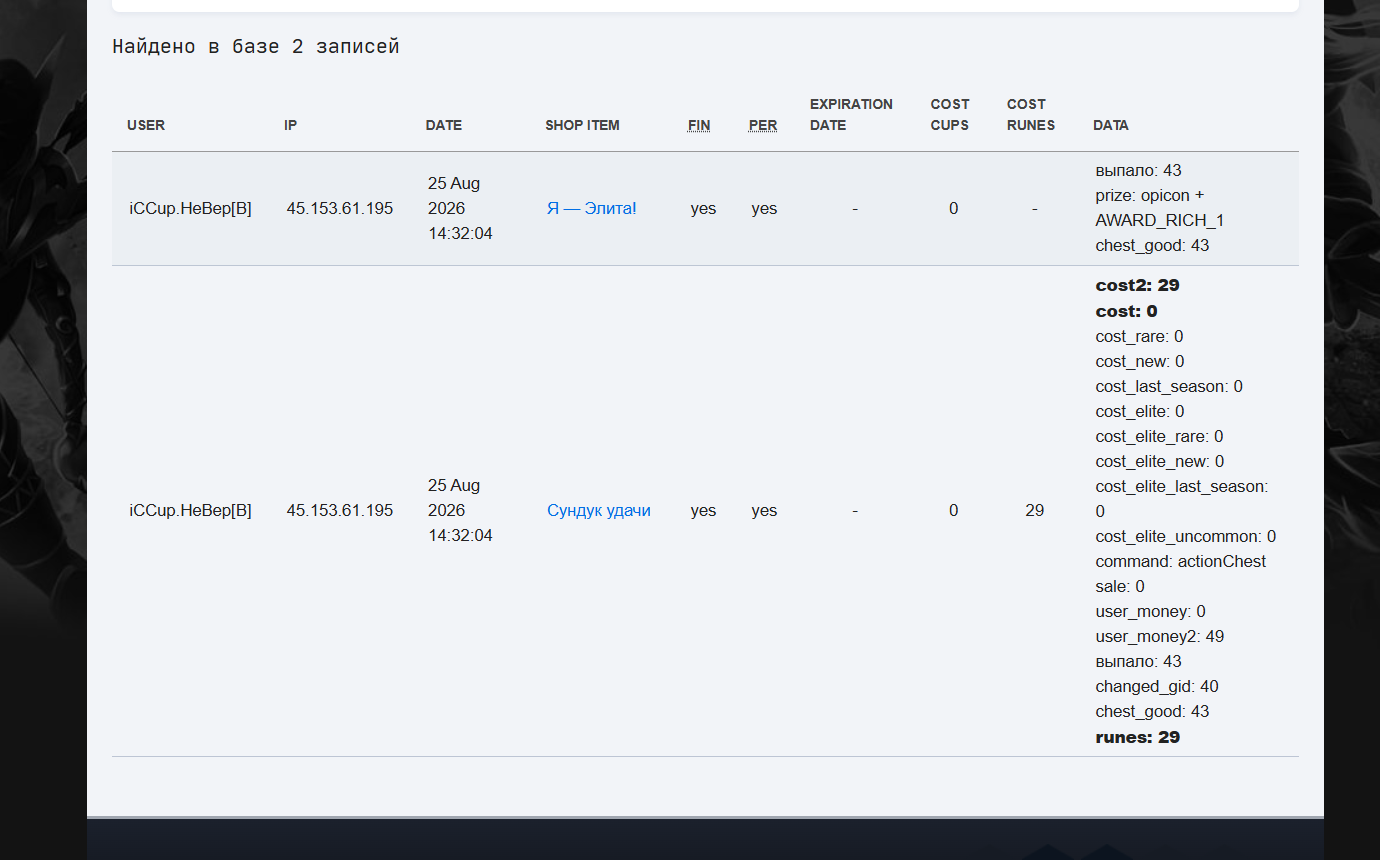Select IP 45.153.61.195 in Я — Элита! row
1380x860 pixels.
point(340,208)
